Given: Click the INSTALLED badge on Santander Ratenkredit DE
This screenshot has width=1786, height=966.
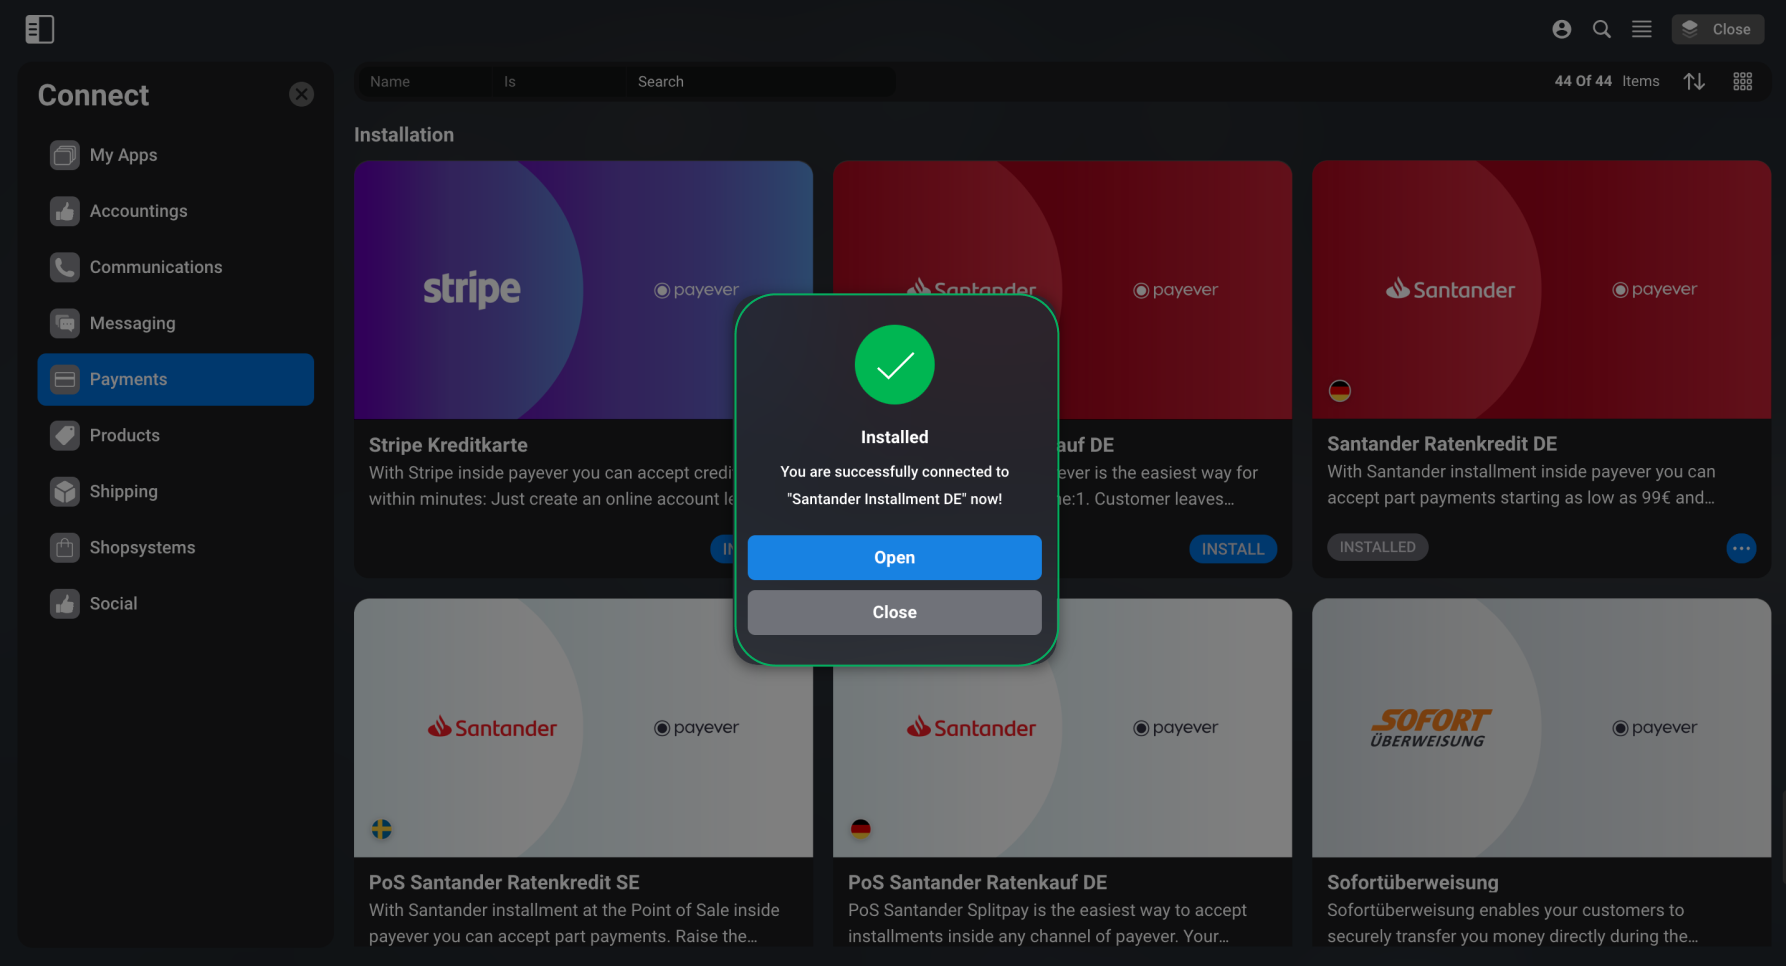Looking at the screenshot, I should (1378, 547).
